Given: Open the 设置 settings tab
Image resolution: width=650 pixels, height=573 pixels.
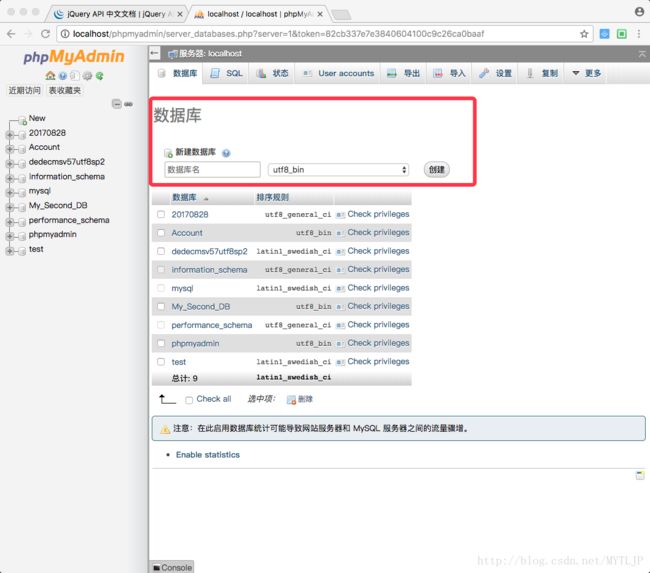Looking at the screenshot, I should pyautogui.click(x=495, y=73).
